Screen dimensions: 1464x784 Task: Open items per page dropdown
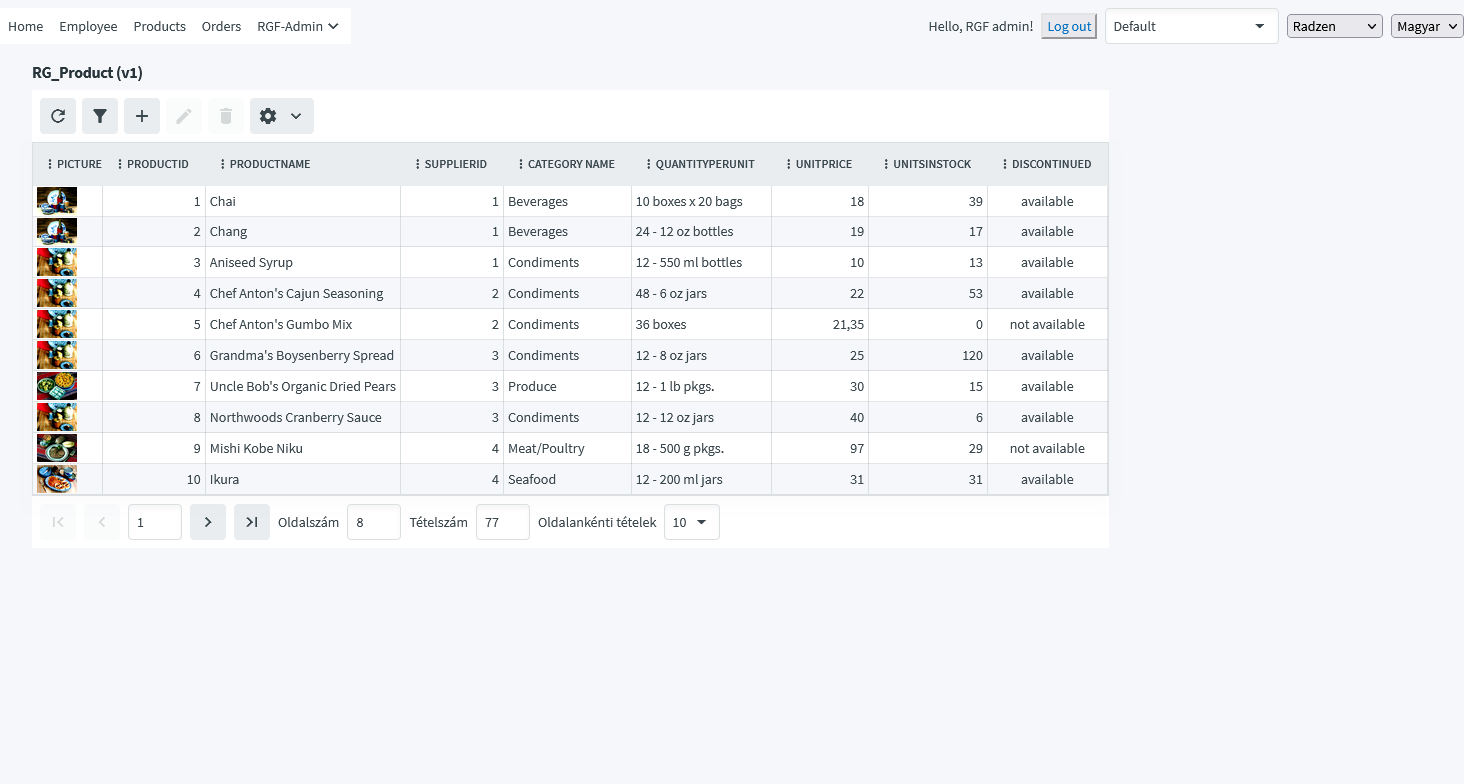(691, 522)
